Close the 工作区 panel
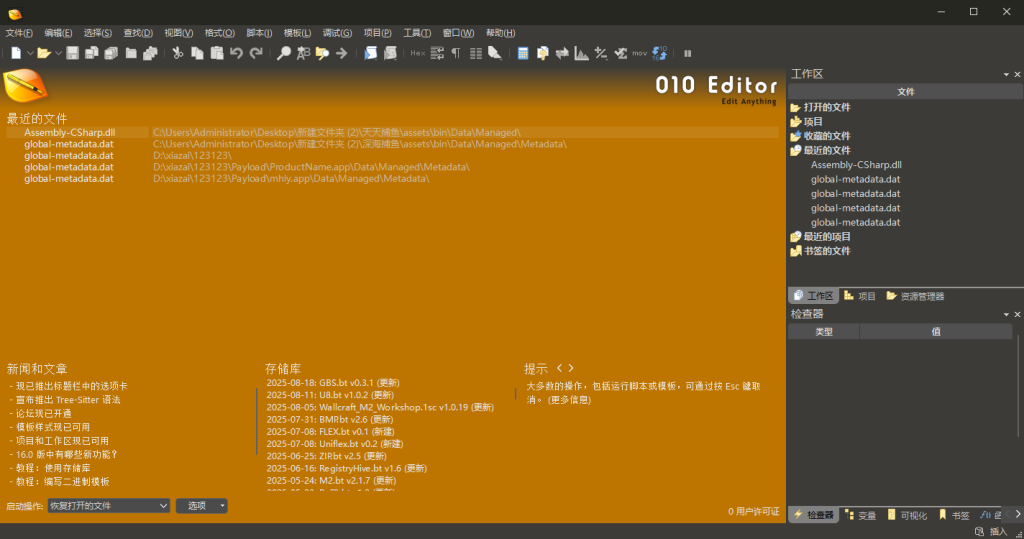This screenshot has height=539, width=1024. [1017, 74]
